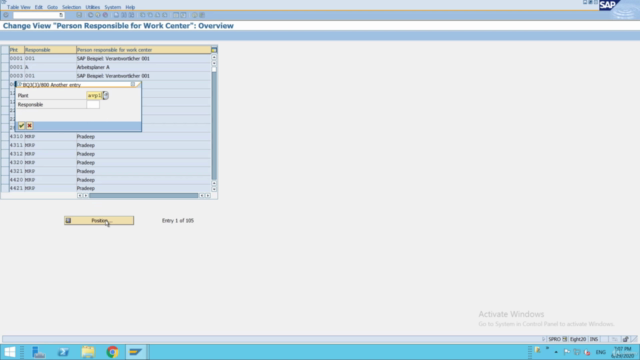Click the INS mode indicator in the status bar

tap(594, 339)
